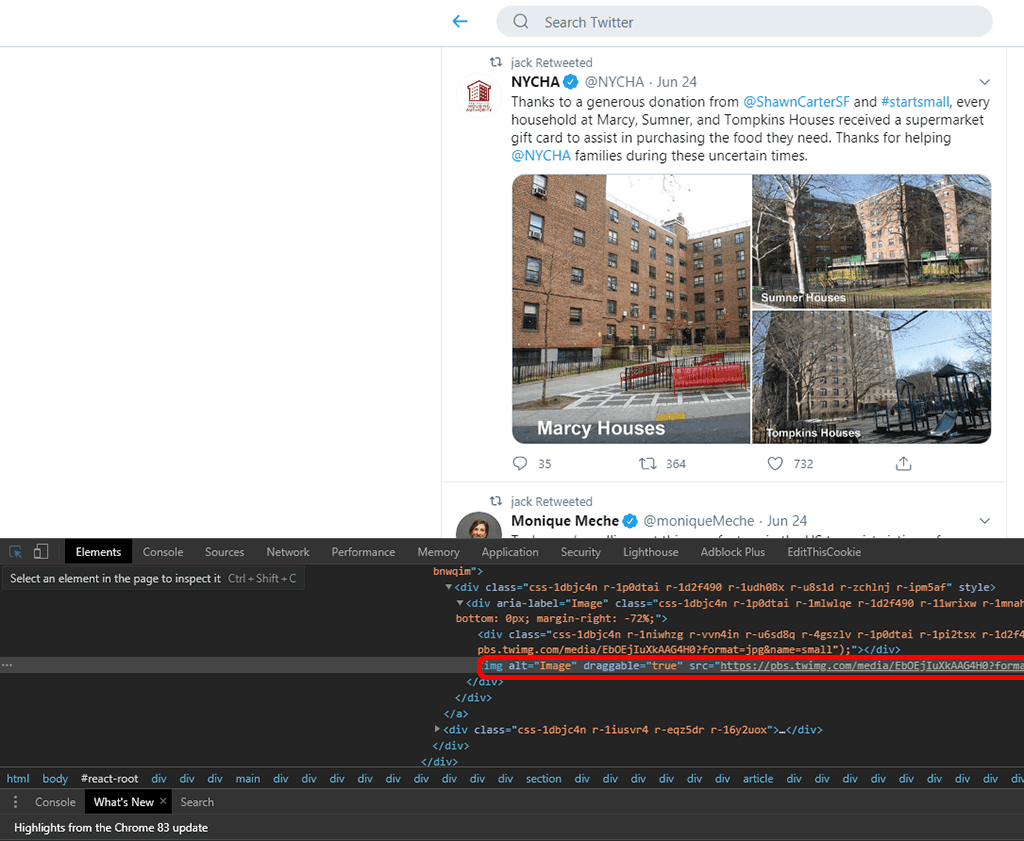Image resolution: width=1024 pixels, height=841 pixels.
Task: Expand the div with class r-1iusvr4
Action: pos(437,729)
